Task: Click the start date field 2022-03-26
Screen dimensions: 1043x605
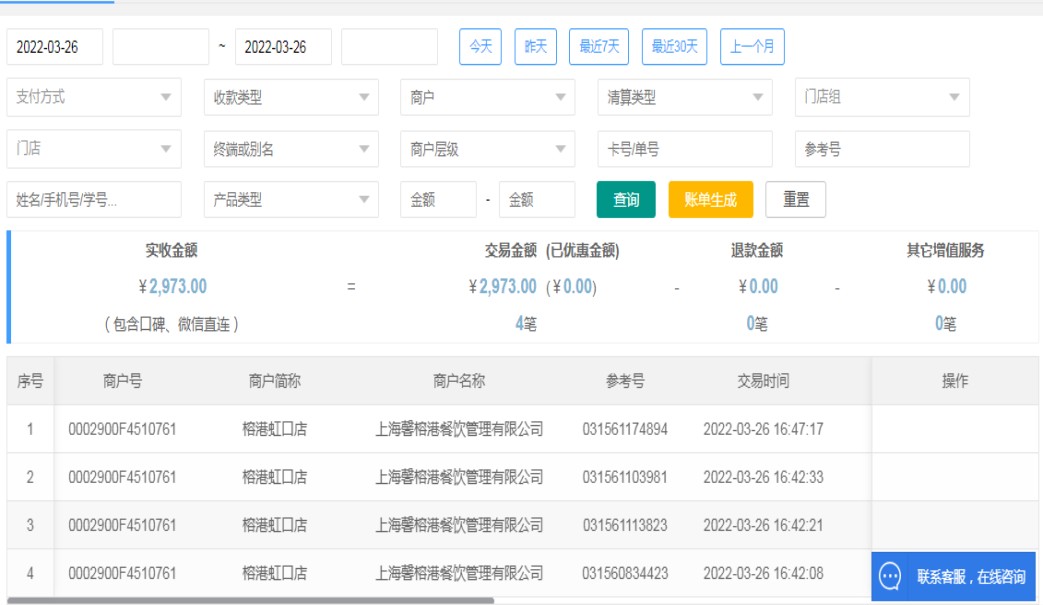Action: (55, 47)
